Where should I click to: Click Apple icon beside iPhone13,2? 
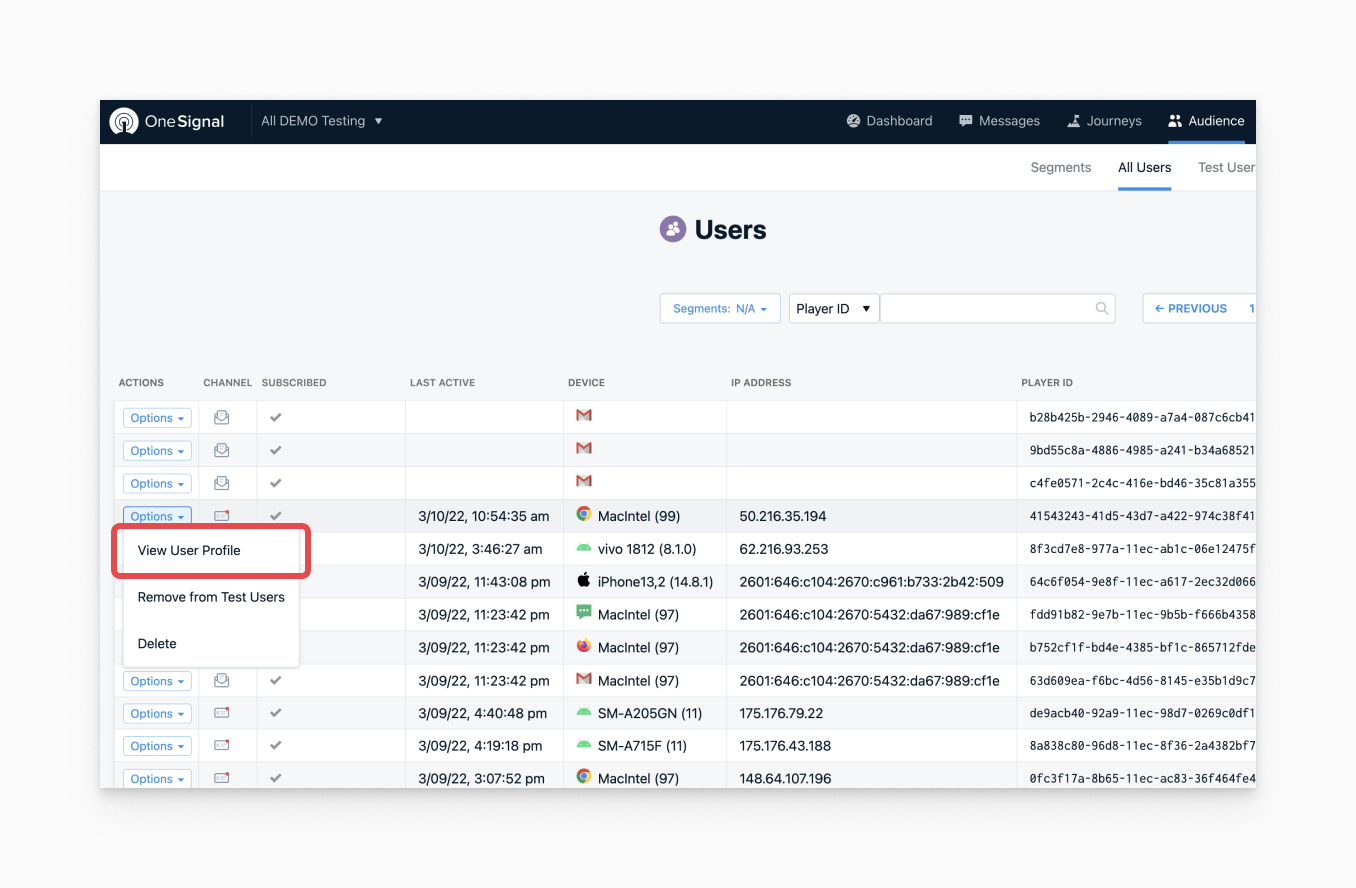584,580
